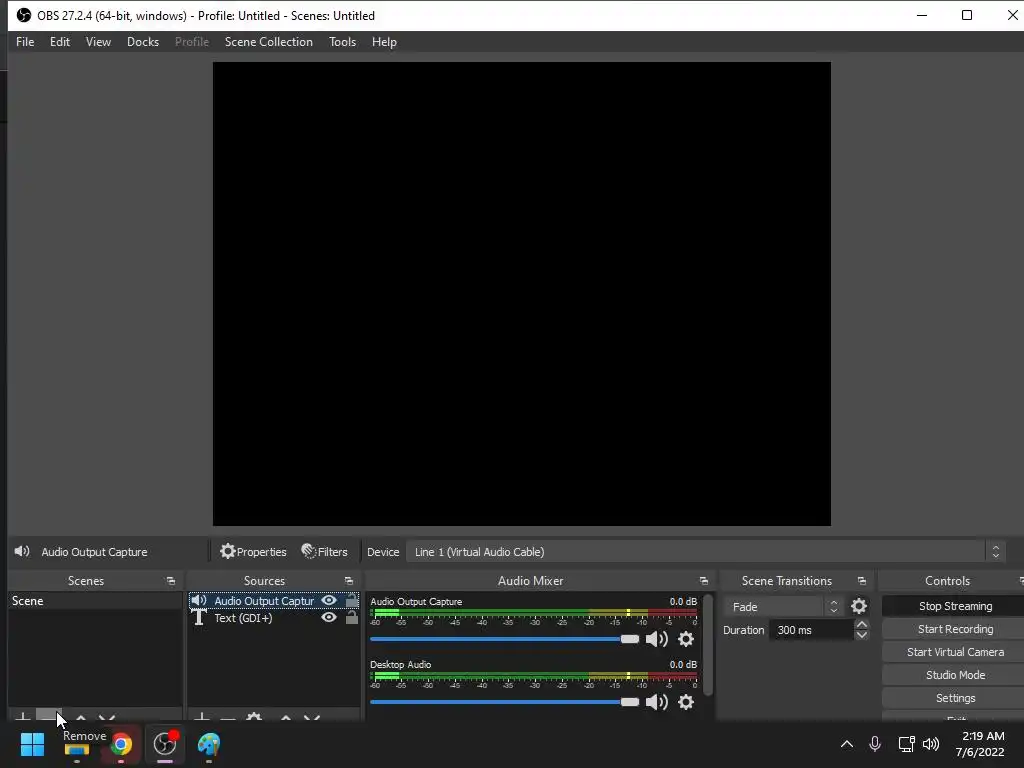Image resolution: width=1024 pixels, height=768 pixels.
Task: Click the network display icon in tray
Action: coord(906,744)
